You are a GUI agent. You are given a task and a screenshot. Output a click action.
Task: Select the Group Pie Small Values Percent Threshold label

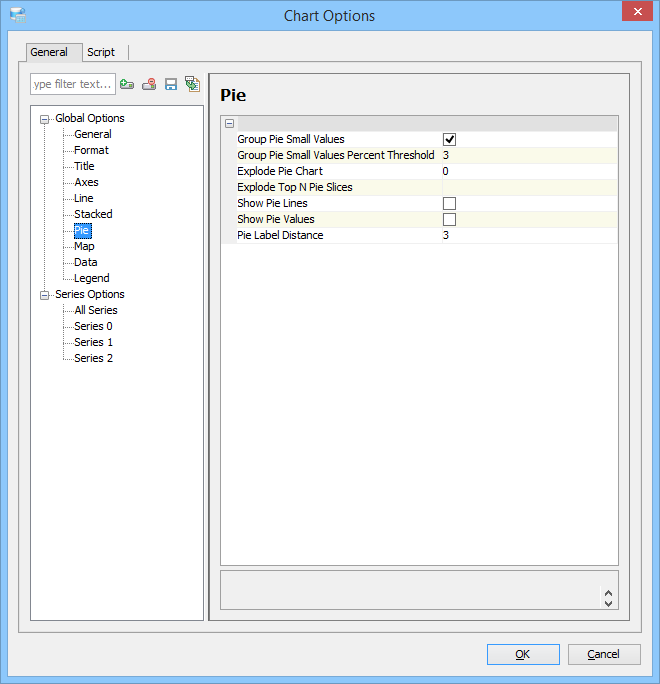[x=336, y=155]
